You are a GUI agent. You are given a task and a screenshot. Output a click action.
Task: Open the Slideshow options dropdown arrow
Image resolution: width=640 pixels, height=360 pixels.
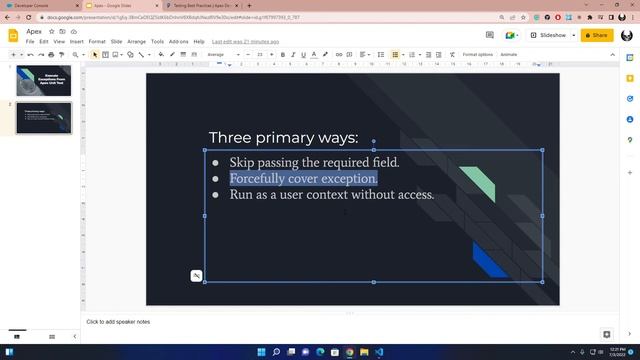pyautogui.click(x=573, y=36)
